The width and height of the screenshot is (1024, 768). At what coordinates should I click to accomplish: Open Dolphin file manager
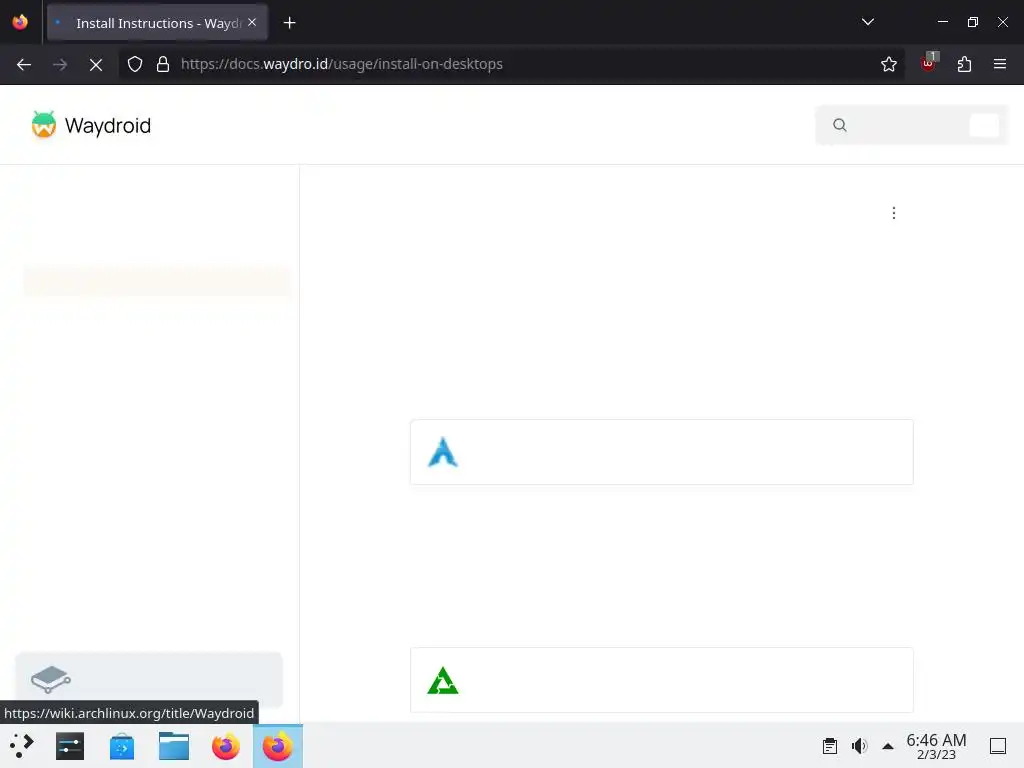click(x=174, y=746)
